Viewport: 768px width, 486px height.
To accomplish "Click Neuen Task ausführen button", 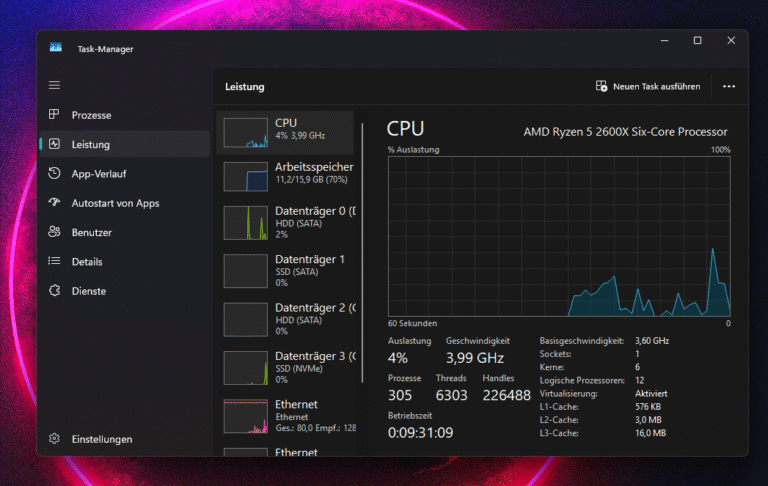I will pyautogui.click(x=647, y=87).
